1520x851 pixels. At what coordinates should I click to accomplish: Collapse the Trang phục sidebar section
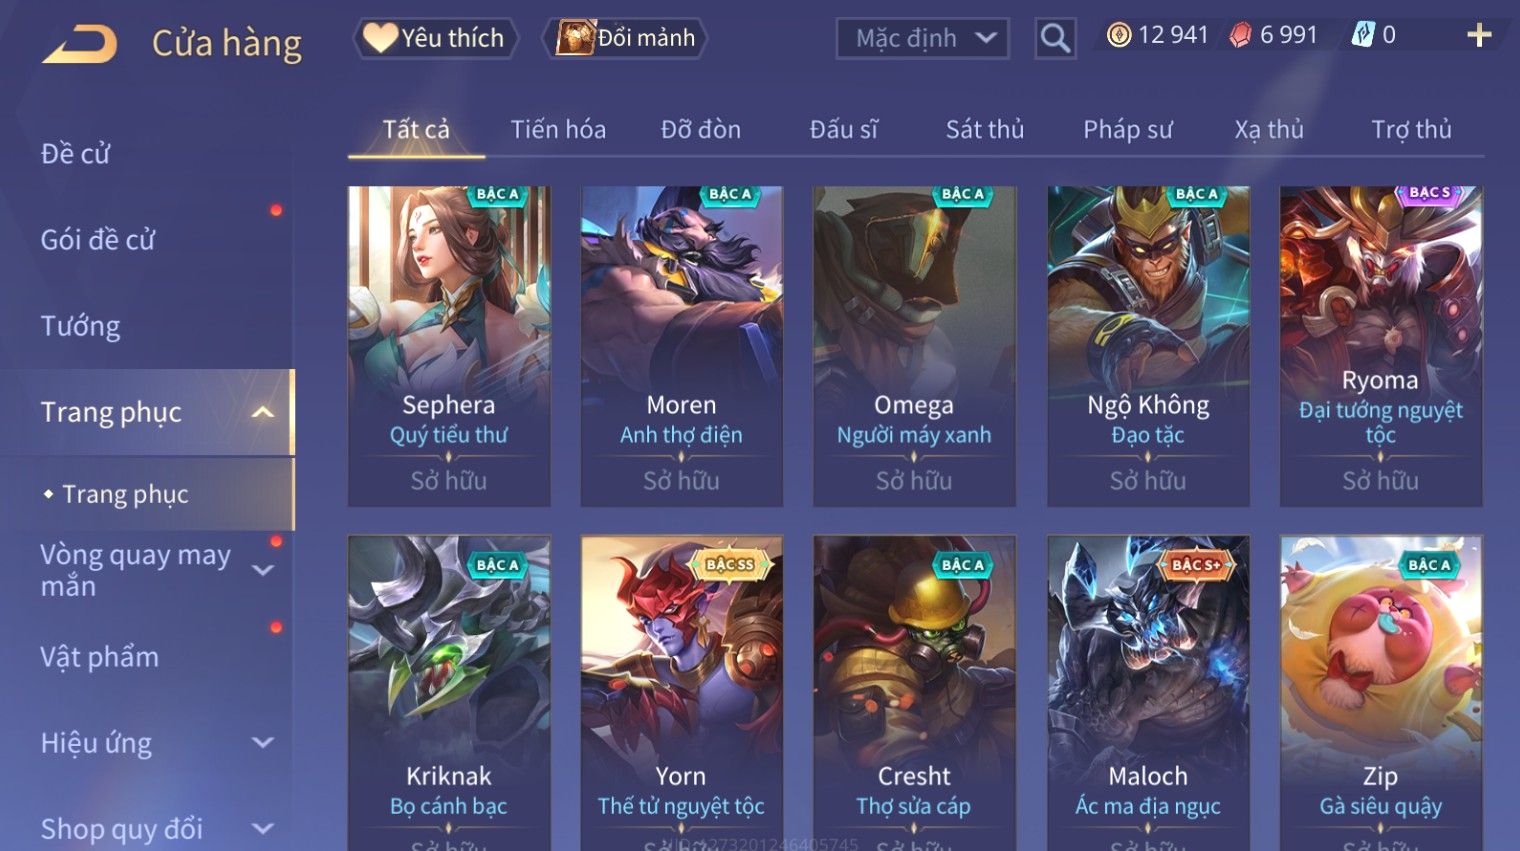pos(263,412)
